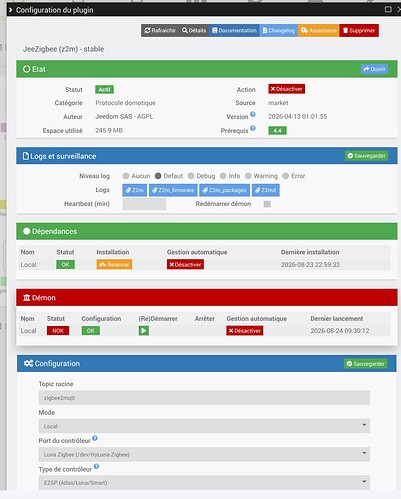The width and height of the screenshot is (401, 499).
Task: Click the Protocole domotique category text
Action: pyautogui.click(x=125, y=103)
